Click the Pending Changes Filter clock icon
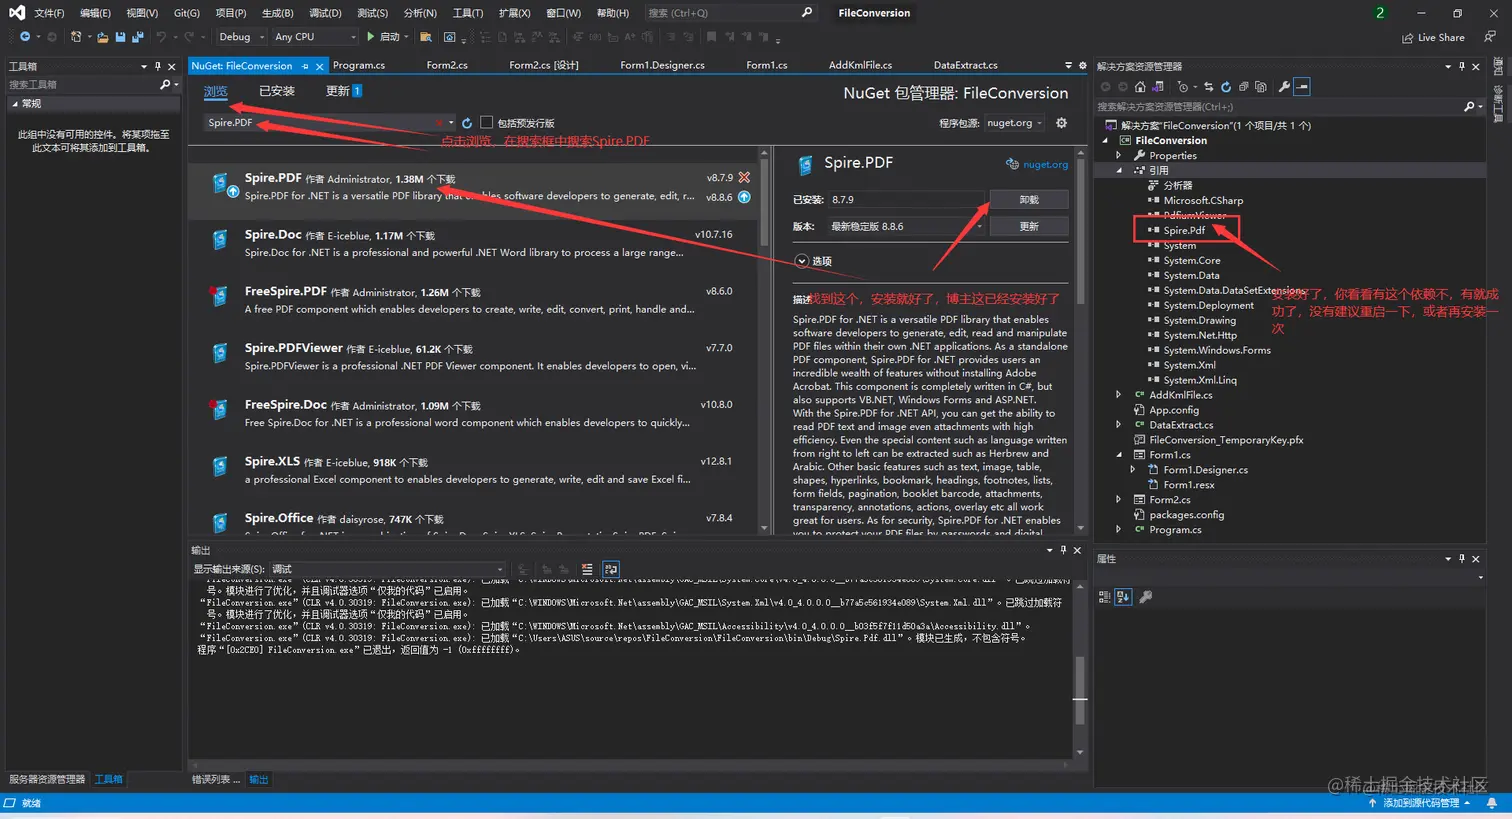Image resolution: width=1512 pixels, height=819 pixels. click(1183, 87)
